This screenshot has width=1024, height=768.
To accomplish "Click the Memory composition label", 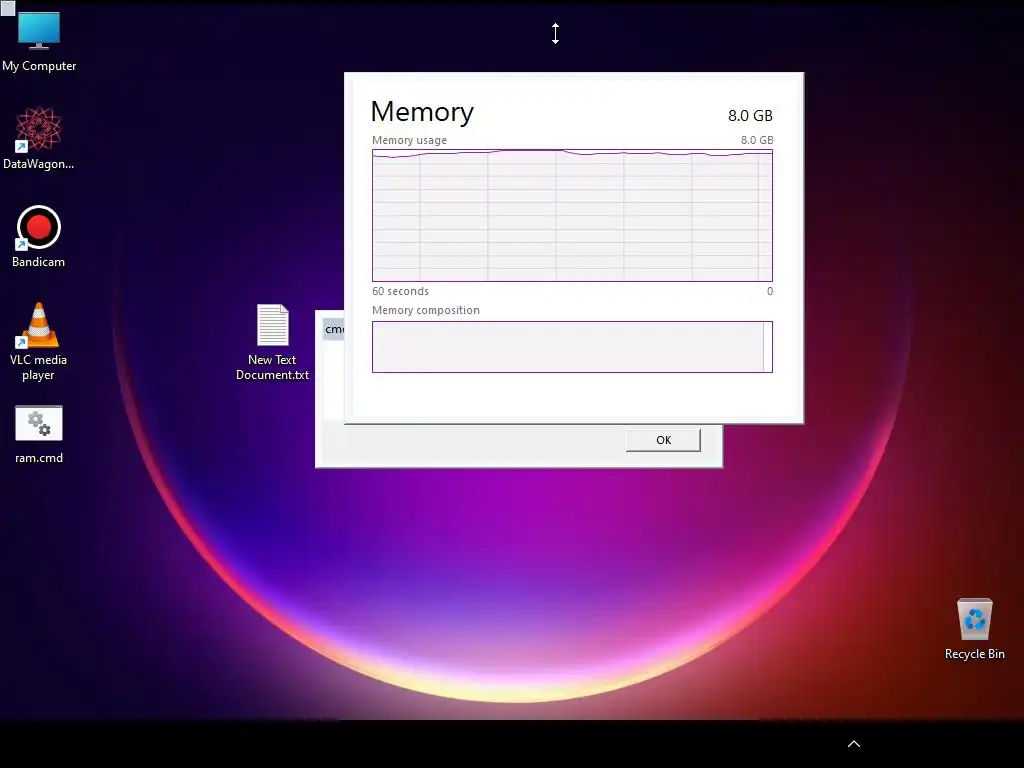I will point(426,310).
